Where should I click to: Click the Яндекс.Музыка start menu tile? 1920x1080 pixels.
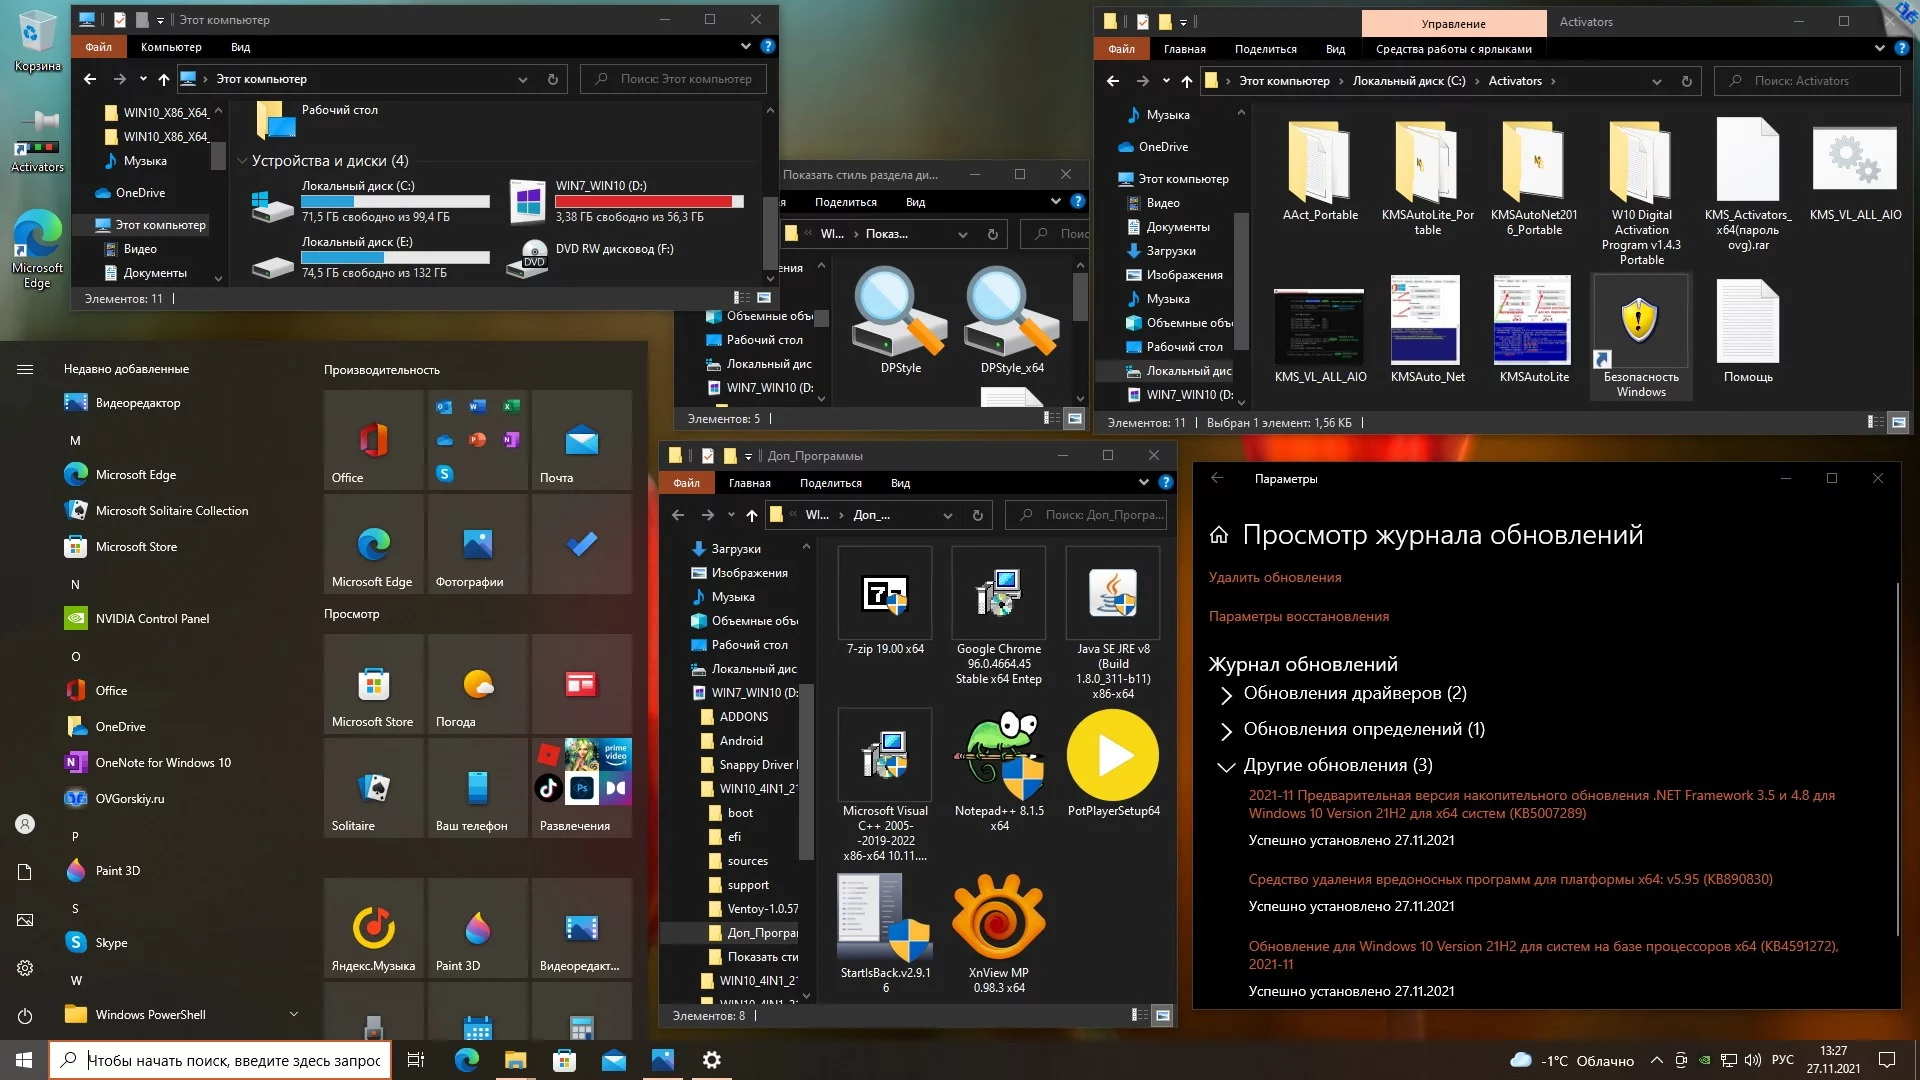[x=374, y=928]
